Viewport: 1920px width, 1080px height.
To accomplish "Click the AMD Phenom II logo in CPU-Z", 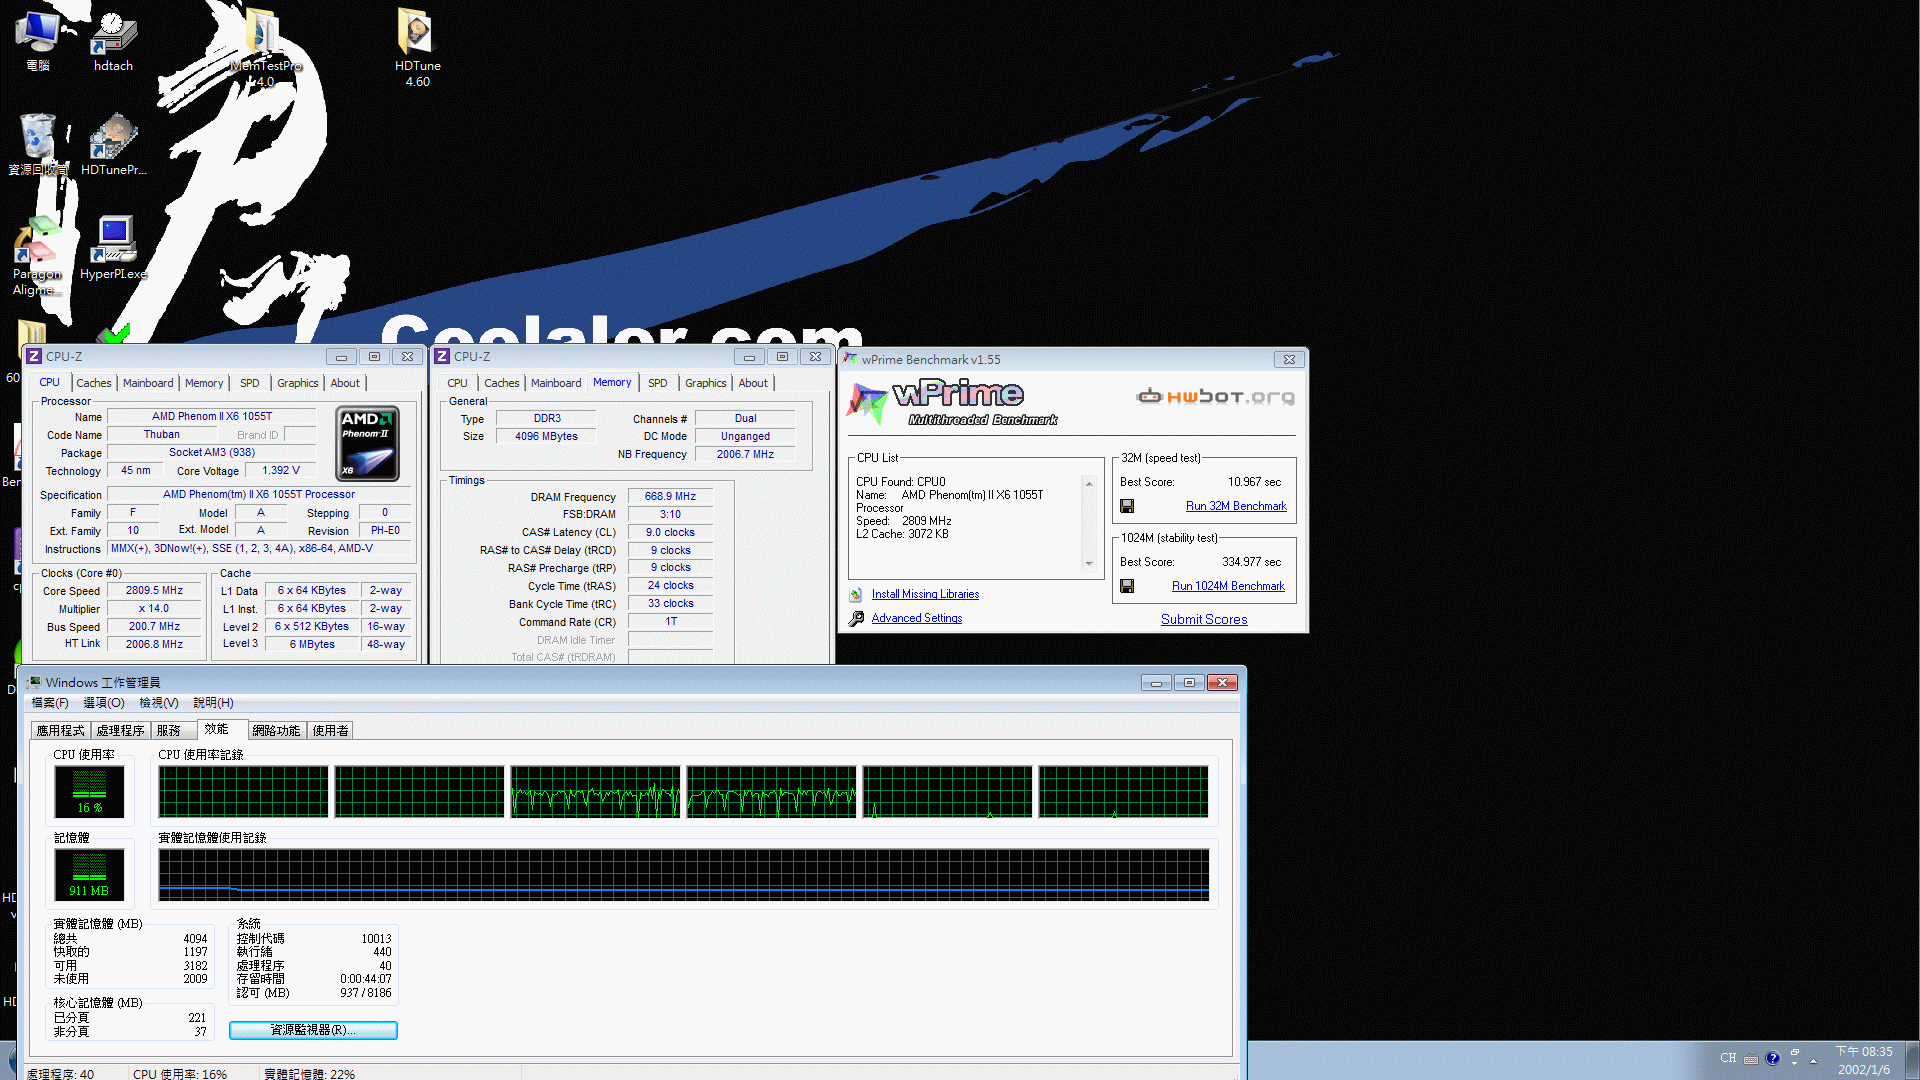I will pos(367,443).
